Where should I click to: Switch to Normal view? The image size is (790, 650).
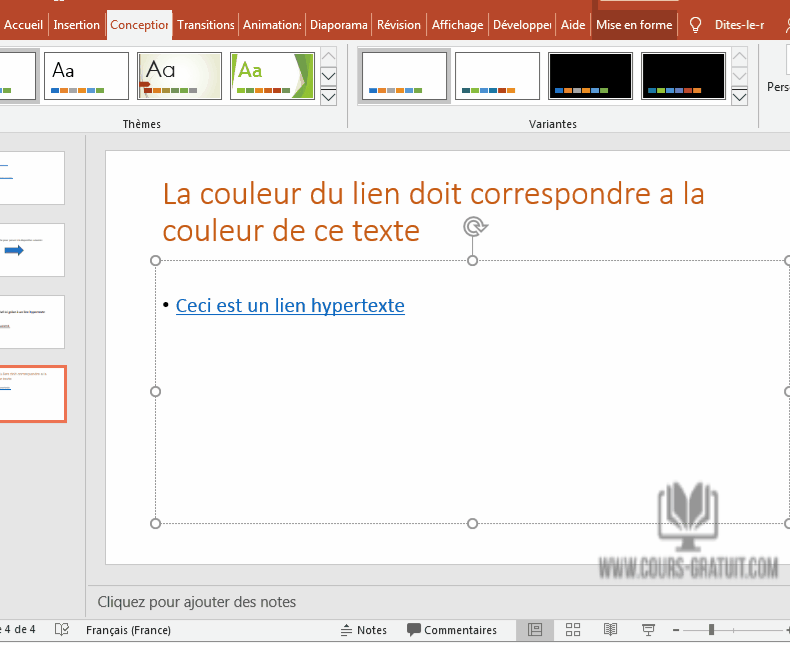[535, 630]
